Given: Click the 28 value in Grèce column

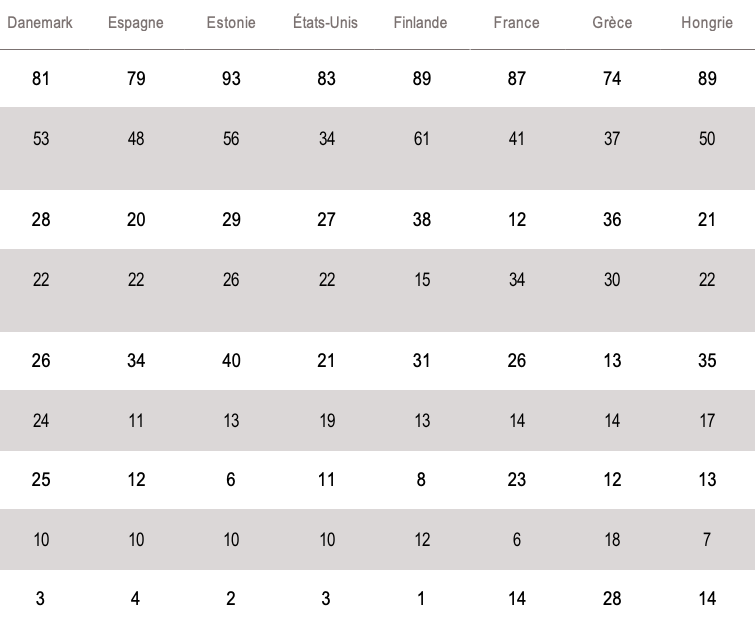Looking at the screenshot, I should click(612, 599).
